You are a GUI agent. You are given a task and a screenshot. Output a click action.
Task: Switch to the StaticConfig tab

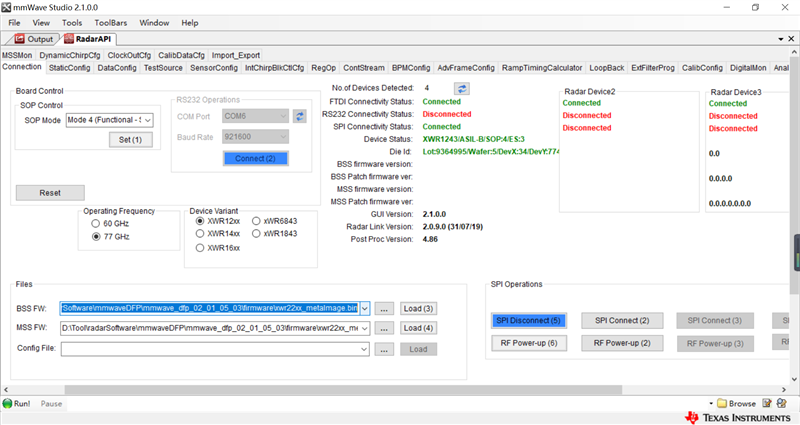pyautogui.click(x=69, y=68)
